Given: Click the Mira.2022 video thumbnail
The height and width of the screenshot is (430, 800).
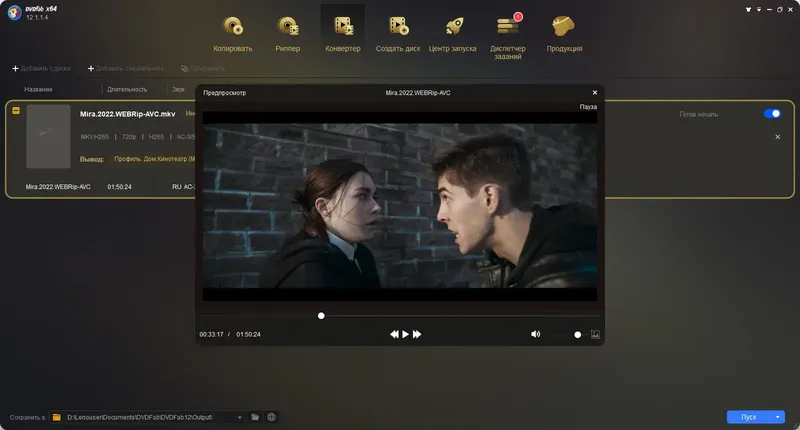Looking at the screenshot, I should 48,136.
